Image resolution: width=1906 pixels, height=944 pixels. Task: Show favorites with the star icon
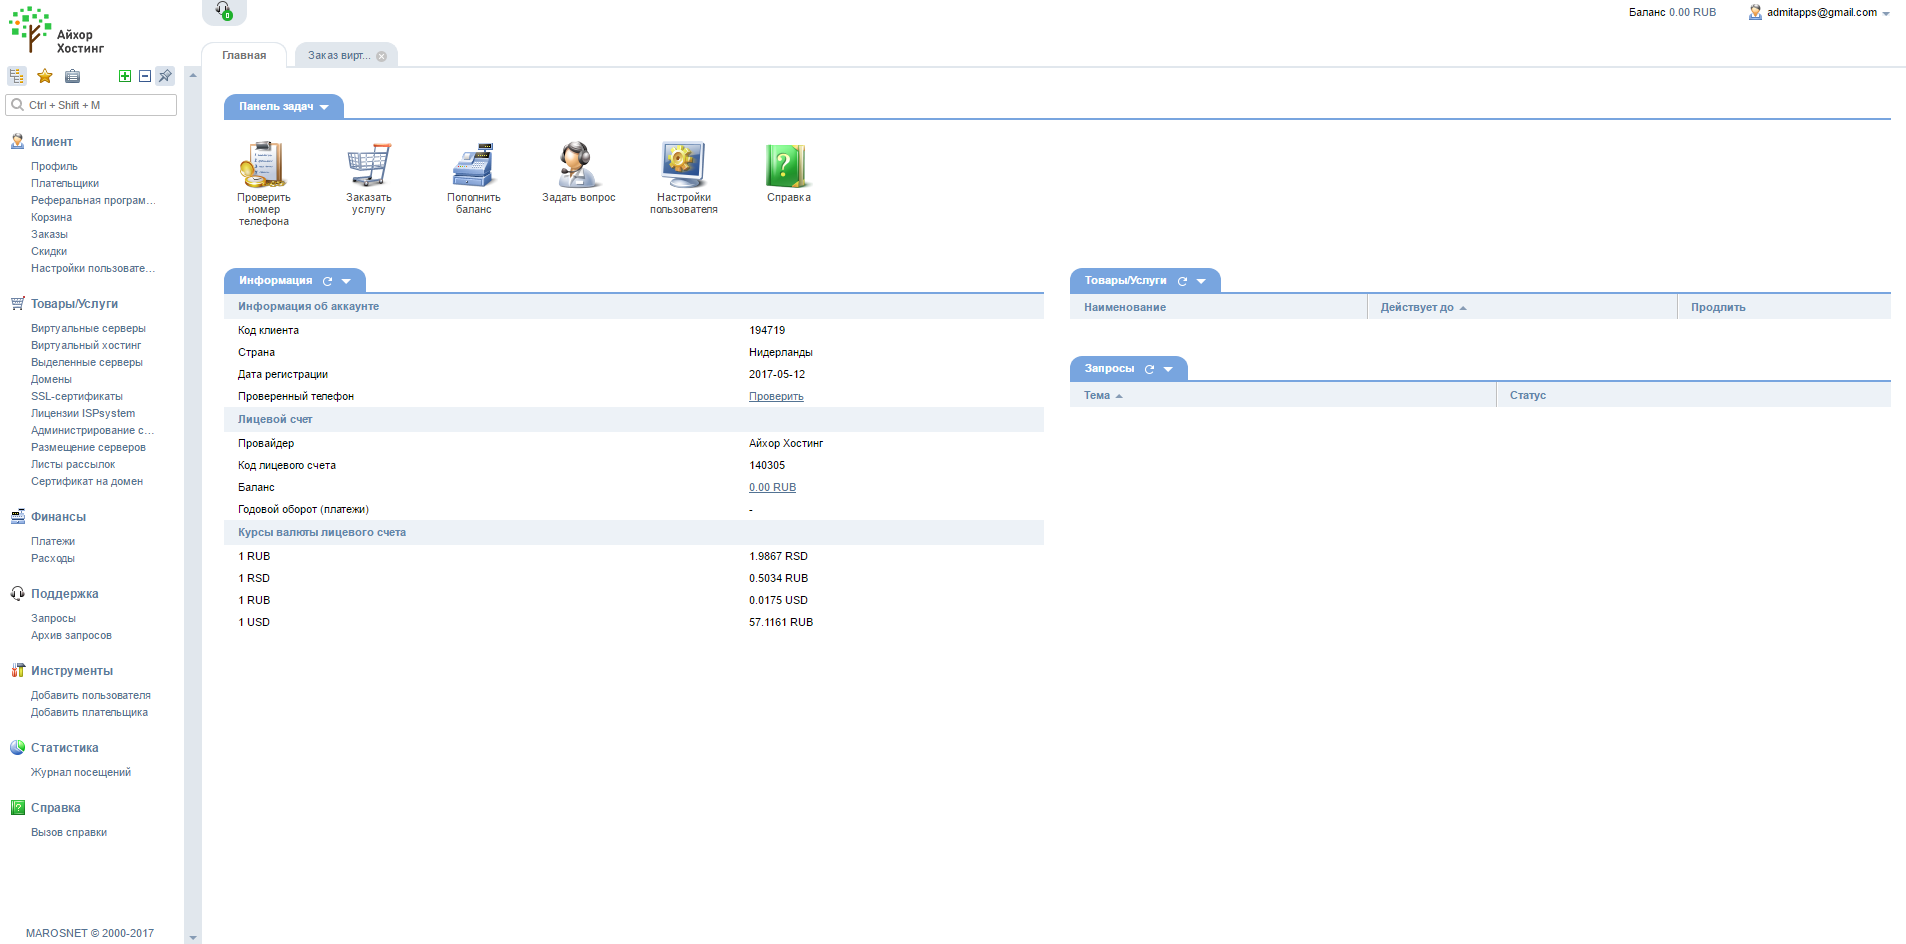45,76
